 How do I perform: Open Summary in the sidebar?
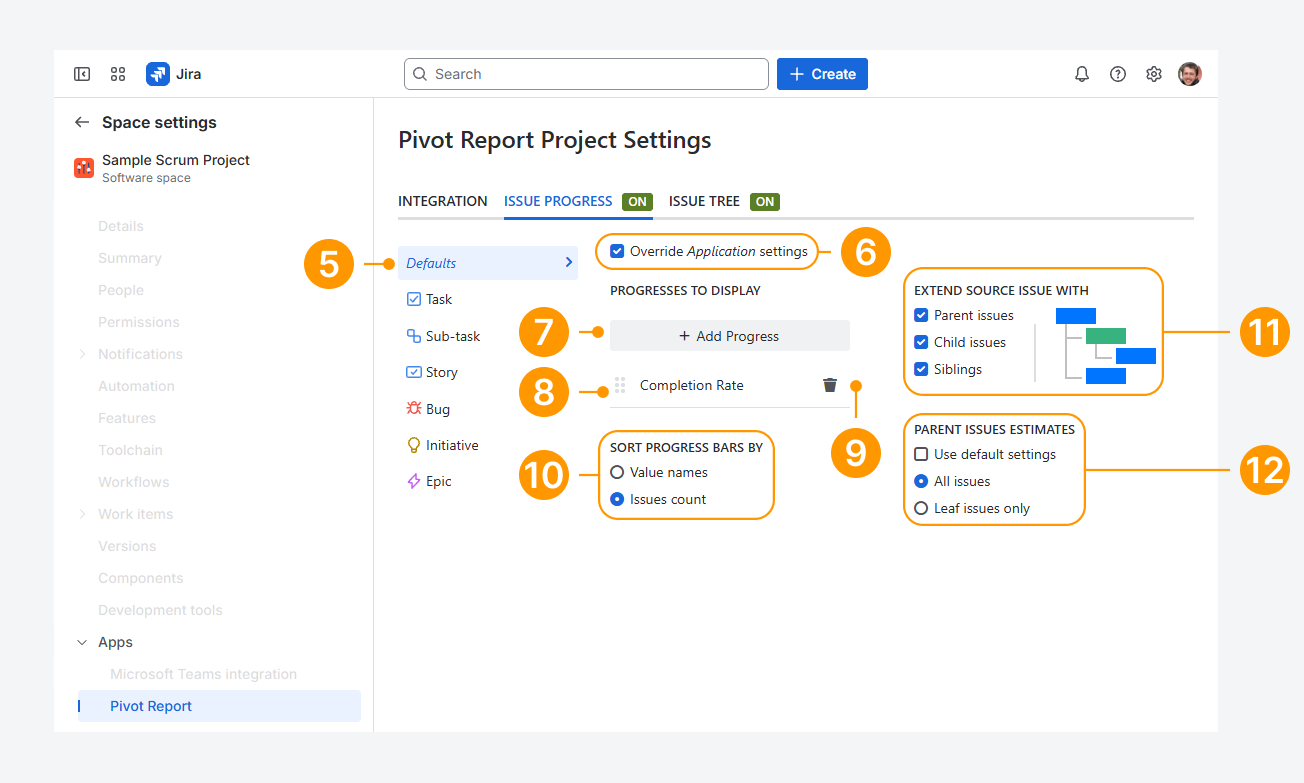[x=130, y=258]
